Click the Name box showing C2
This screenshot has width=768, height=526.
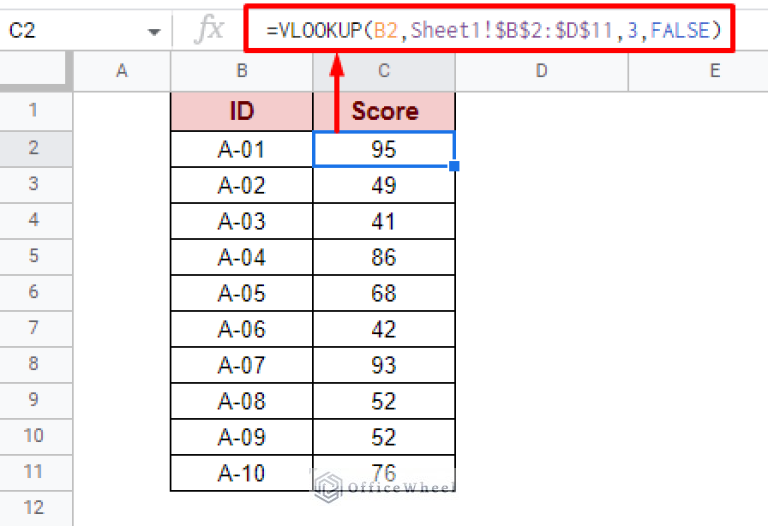click(x=70, y=31)
